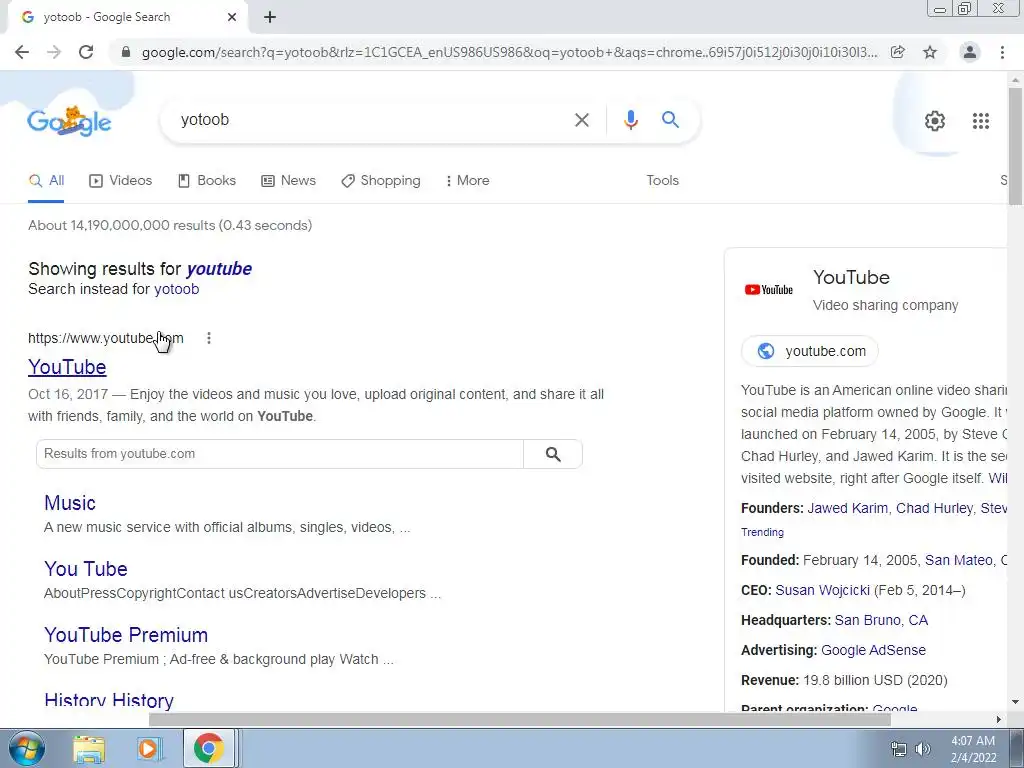Open Google AdSense advertising link
1024x768 pixels.
873,650
